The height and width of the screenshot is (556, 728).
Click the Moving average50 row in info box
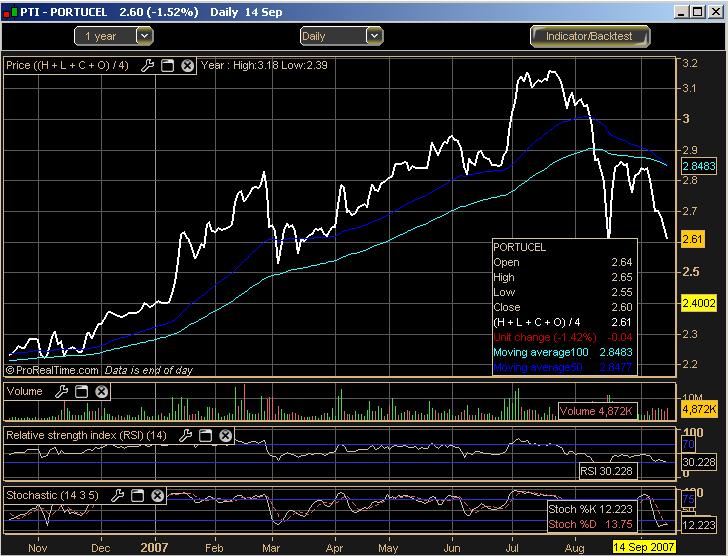(x=563, y=367)
